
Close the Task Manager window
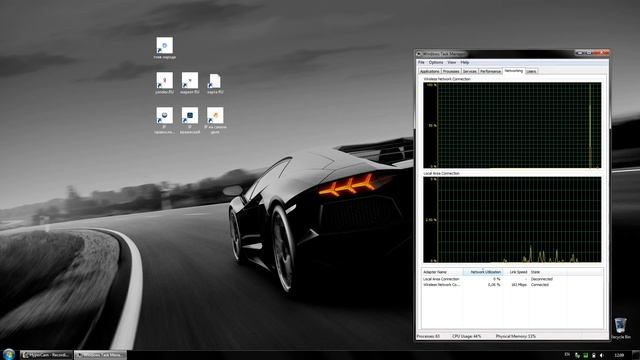(x=601, y=53)
